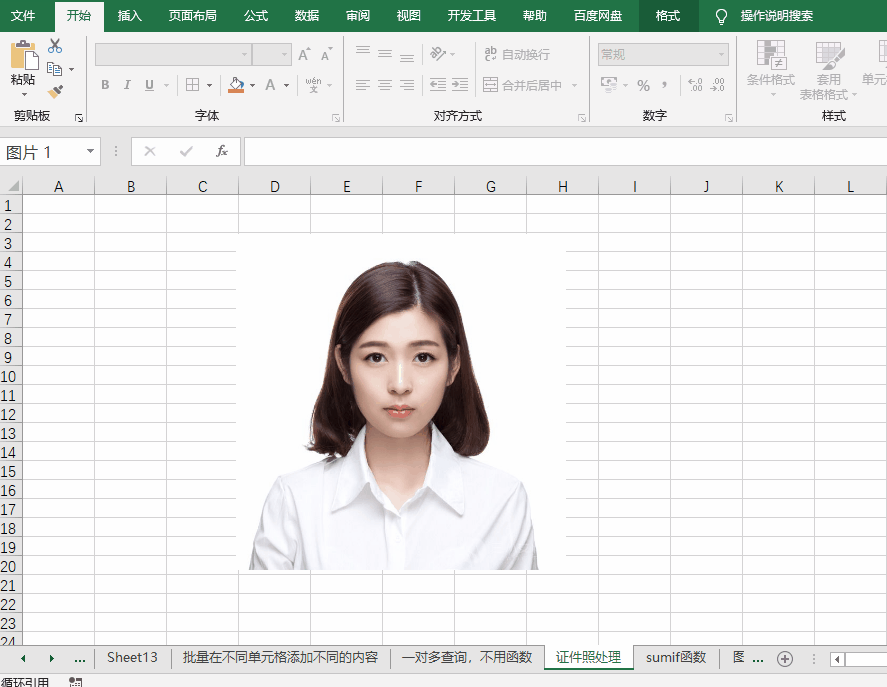Open the font color dropdown arrow
The width and height of the screenshot is (887, 687).
(x=286, y=85)
